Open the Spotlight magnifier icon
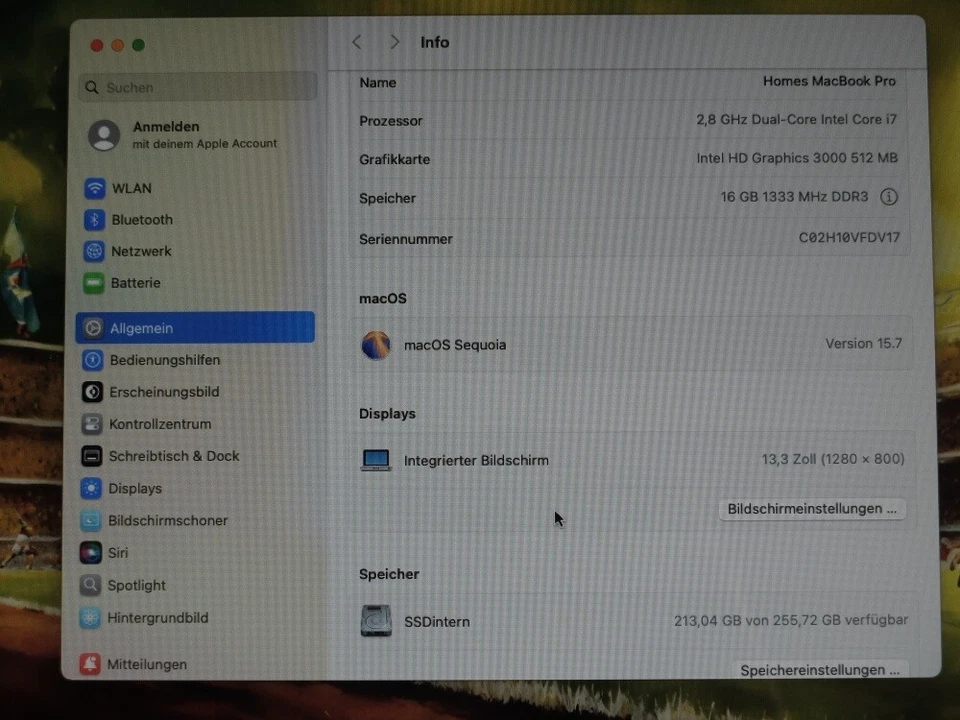This screenshot has height=720, width=960. tap(90, 585)
